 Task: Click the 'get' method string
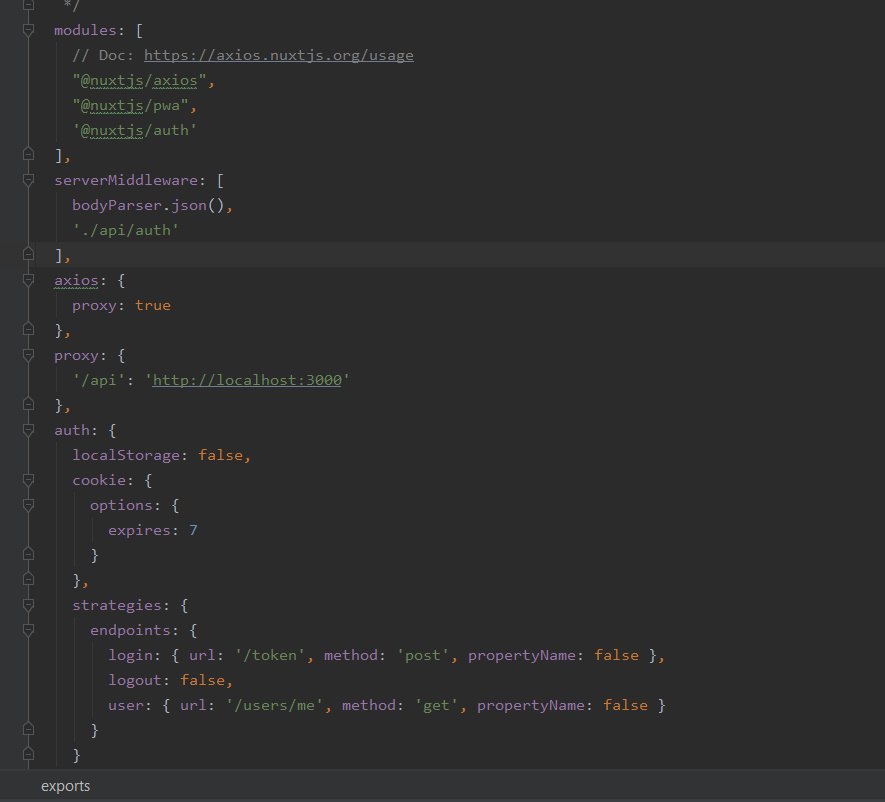[436, 705]
